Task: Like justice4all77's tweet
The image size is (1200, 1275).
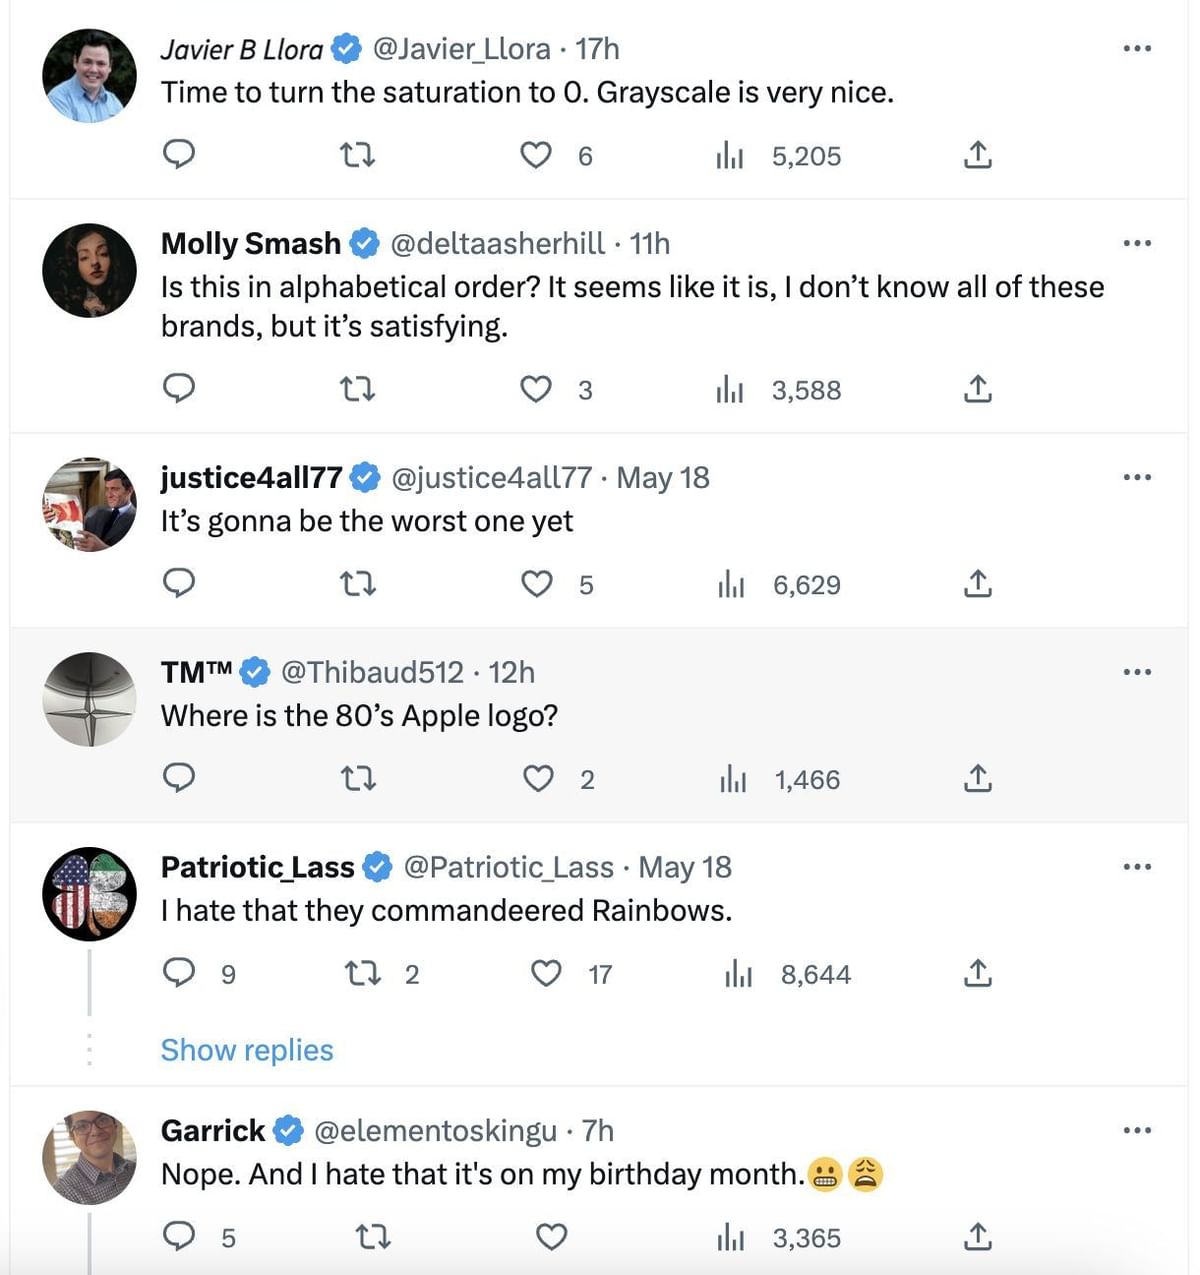Action: click(x=538, y=584)
